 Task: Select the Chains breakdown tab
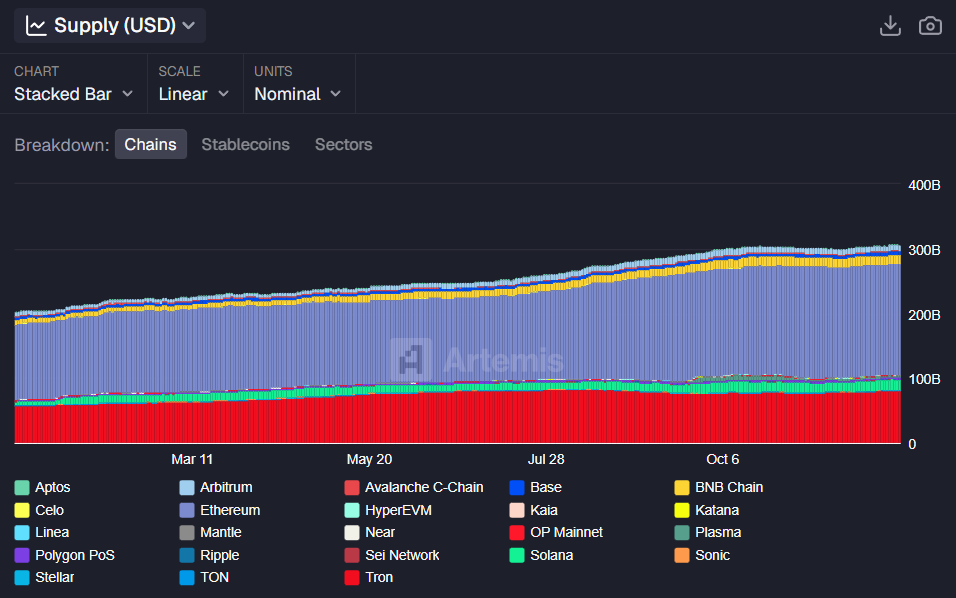pos(151,144)
